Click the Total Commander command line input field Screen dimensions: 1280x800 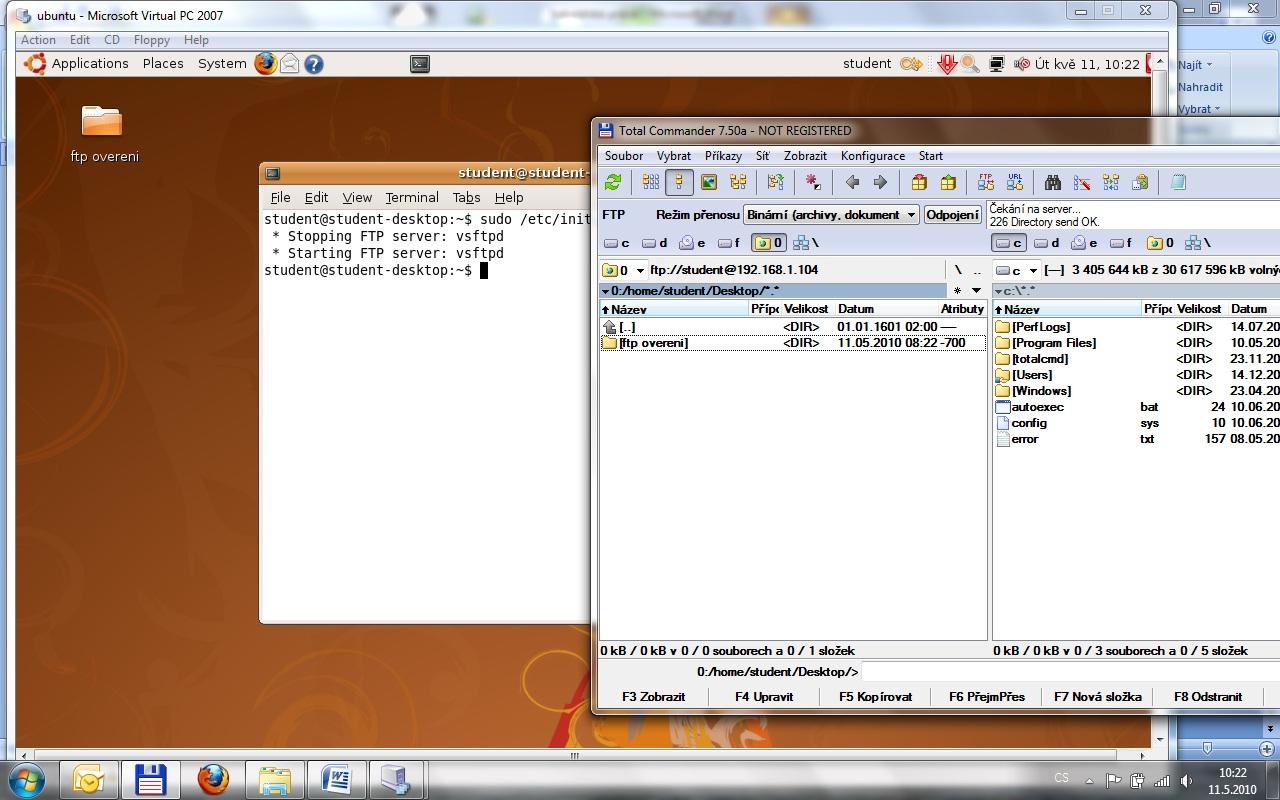click(x=1069, y=672)
